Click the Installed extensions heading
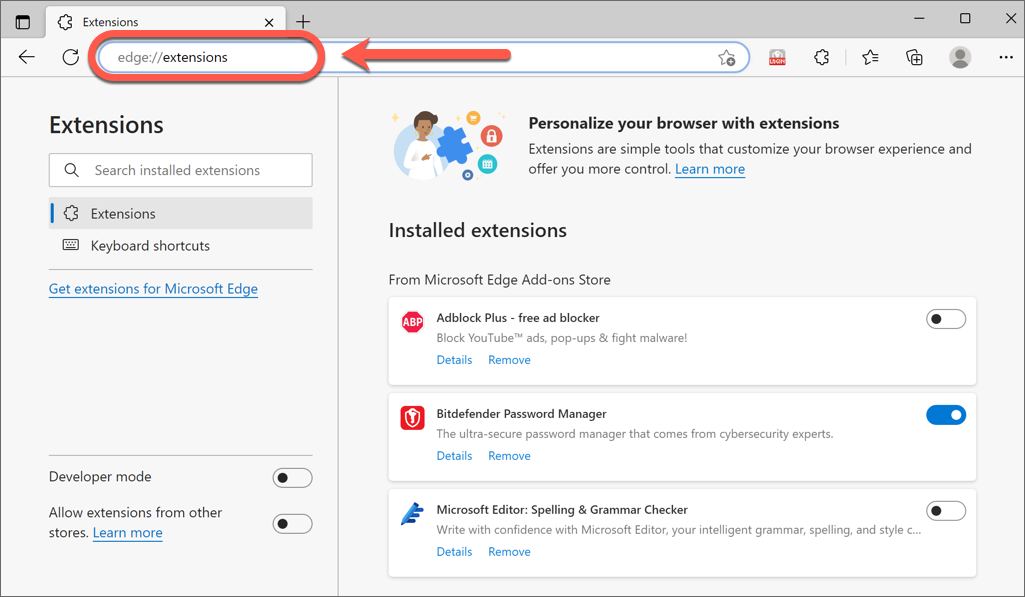 coord(477,230)
